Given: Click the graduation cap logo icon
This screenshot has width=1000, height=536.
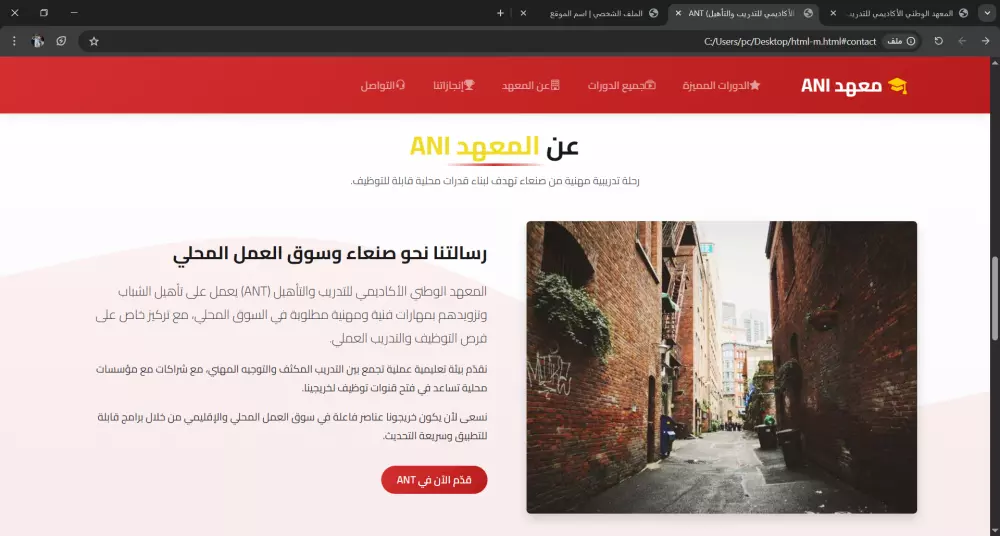Looking at the screenshot, I should coord(897,86).
